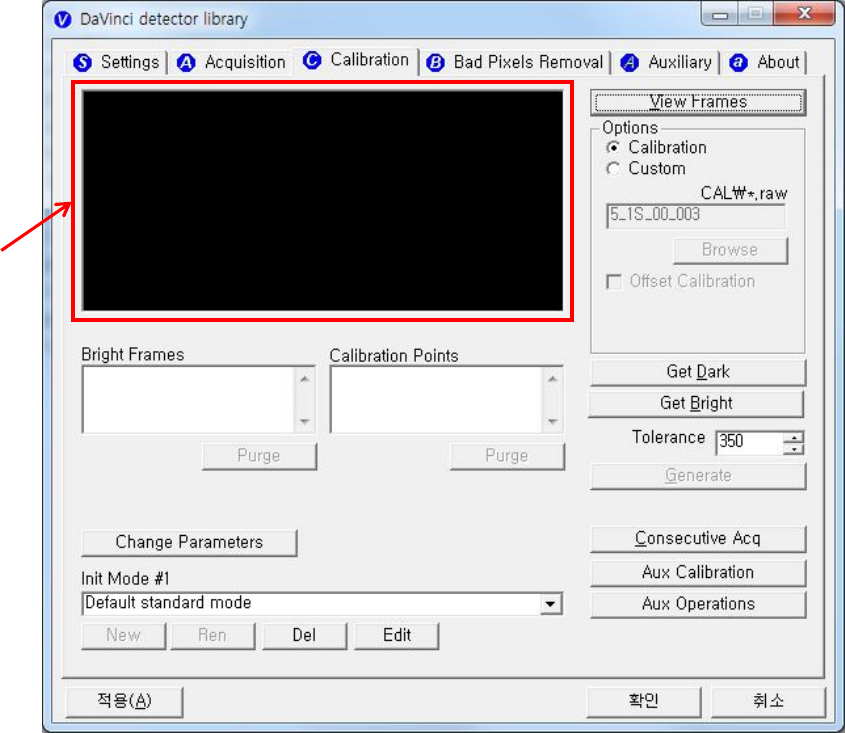Viewport: 845px width, 733px height.
Task: Click the S icon on Settings tab
Action: coord(82,63)
